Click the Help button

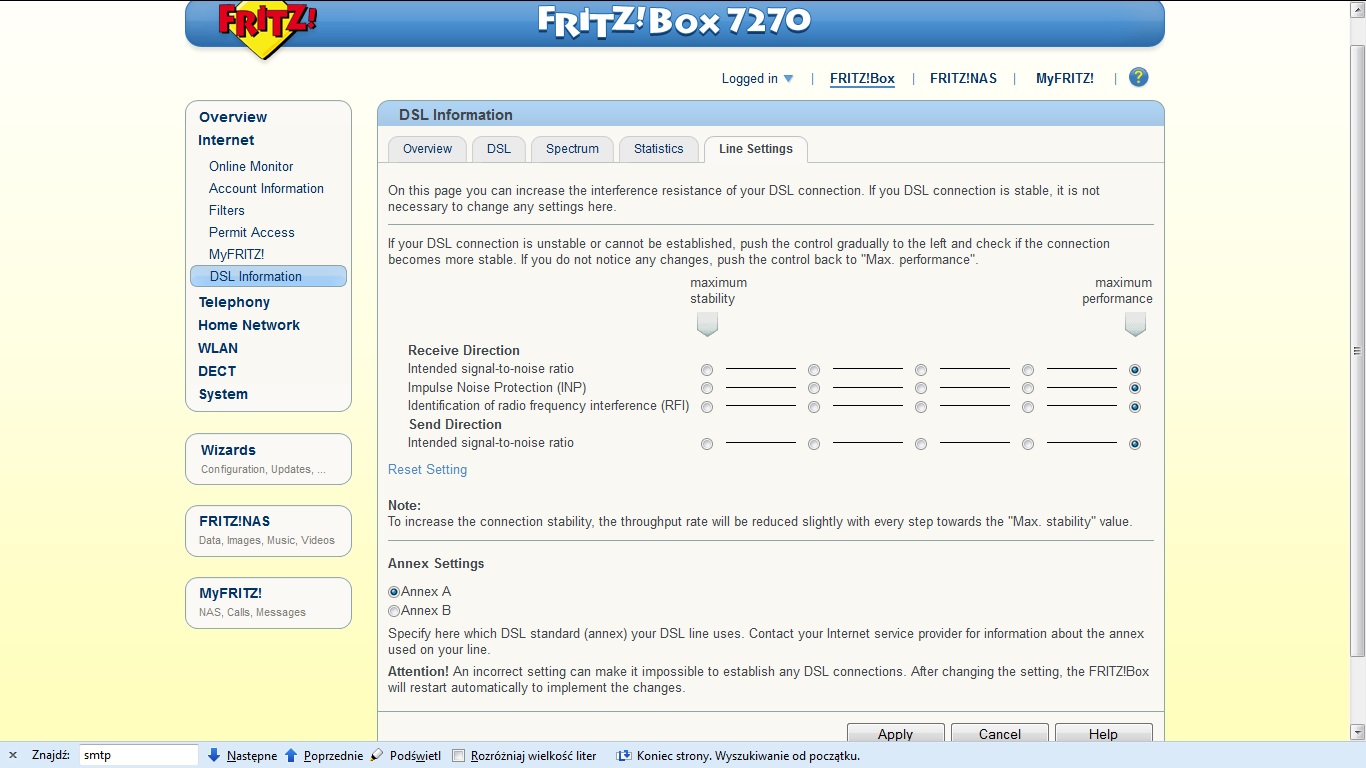[1103, 733]
